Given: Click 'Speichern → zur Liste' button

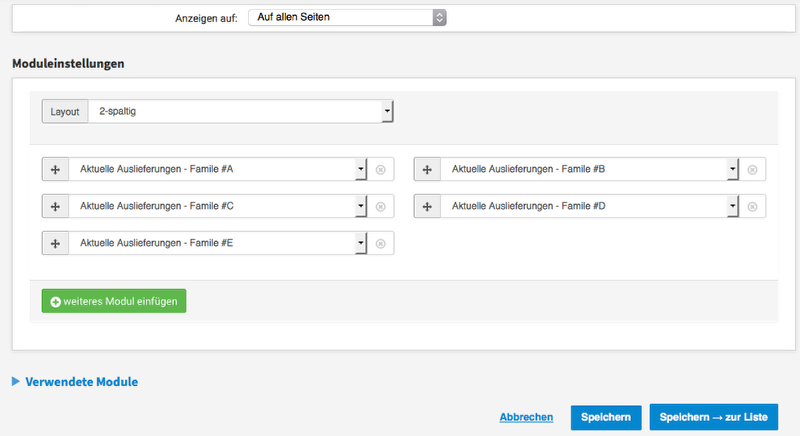Looking at the screenshot, I should (714, 417).
